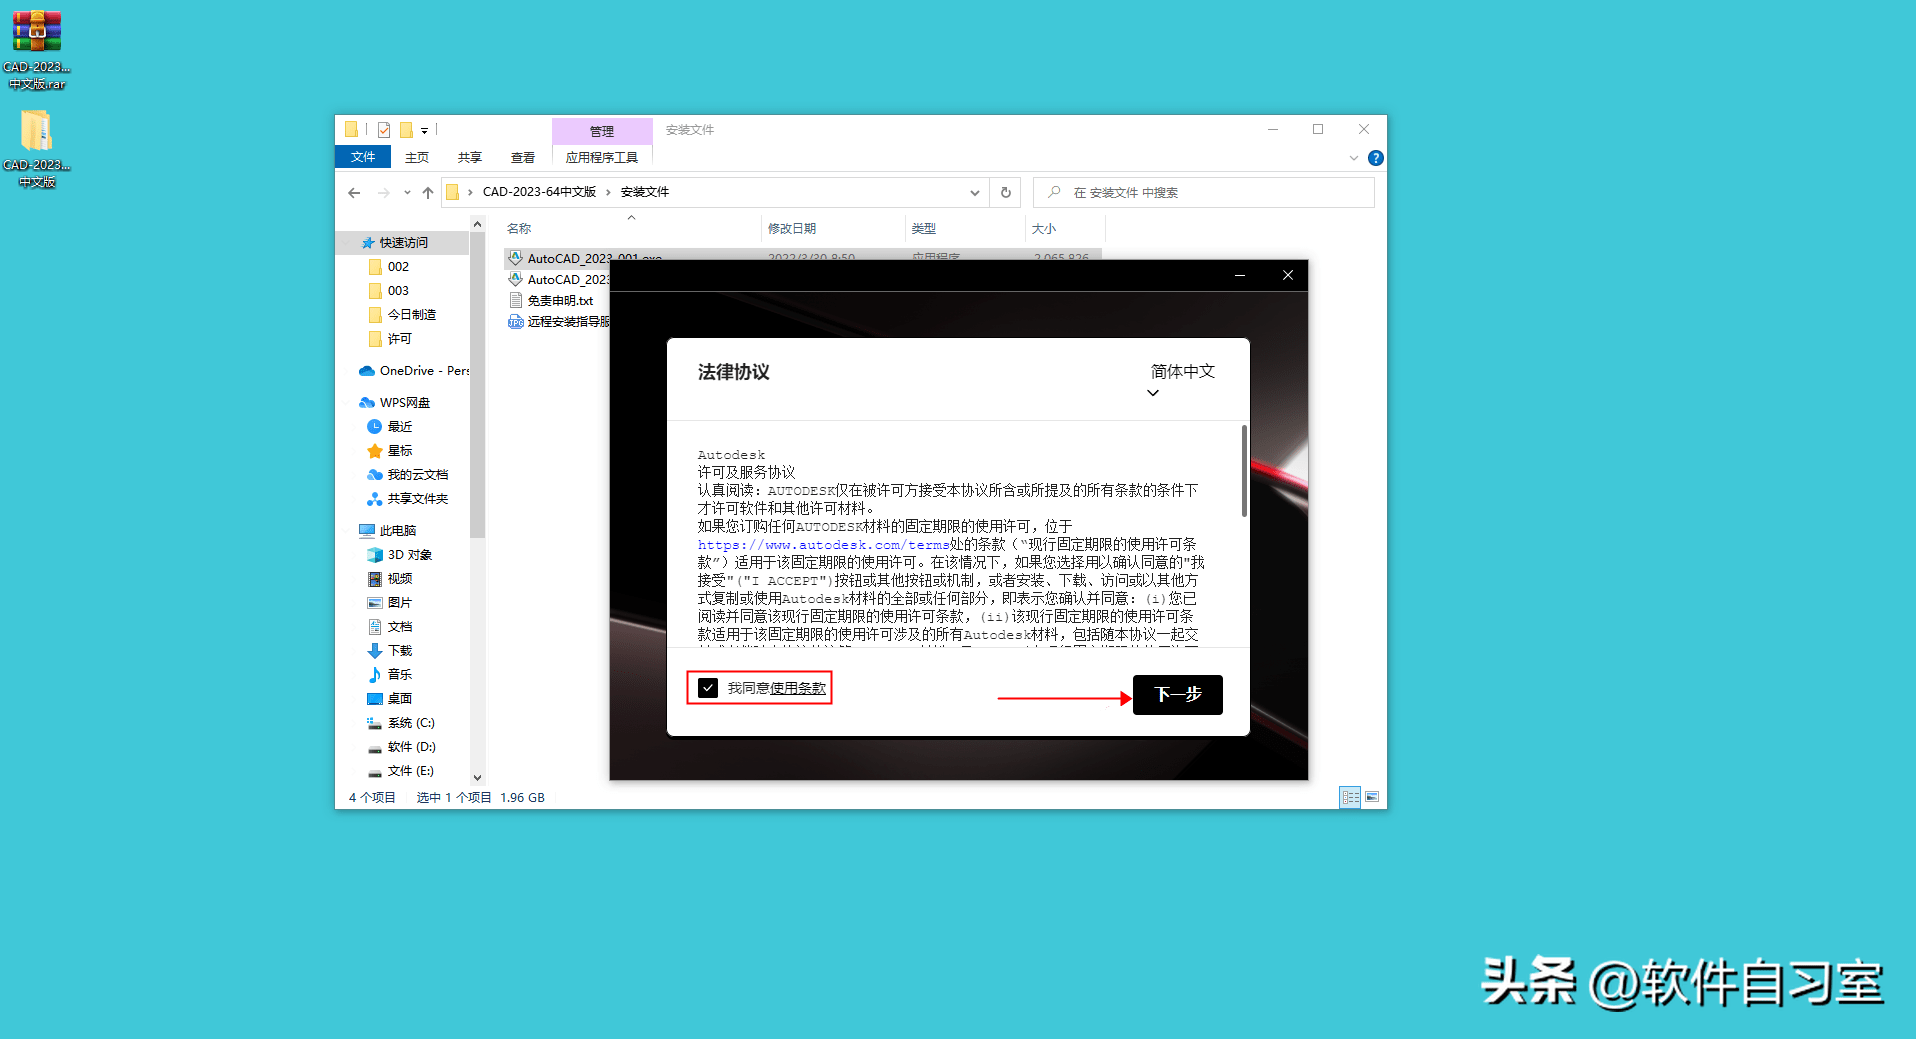Open 快速访问 in navigation pane
This screenshot has height=1039, width=1916.
(403, 243)
